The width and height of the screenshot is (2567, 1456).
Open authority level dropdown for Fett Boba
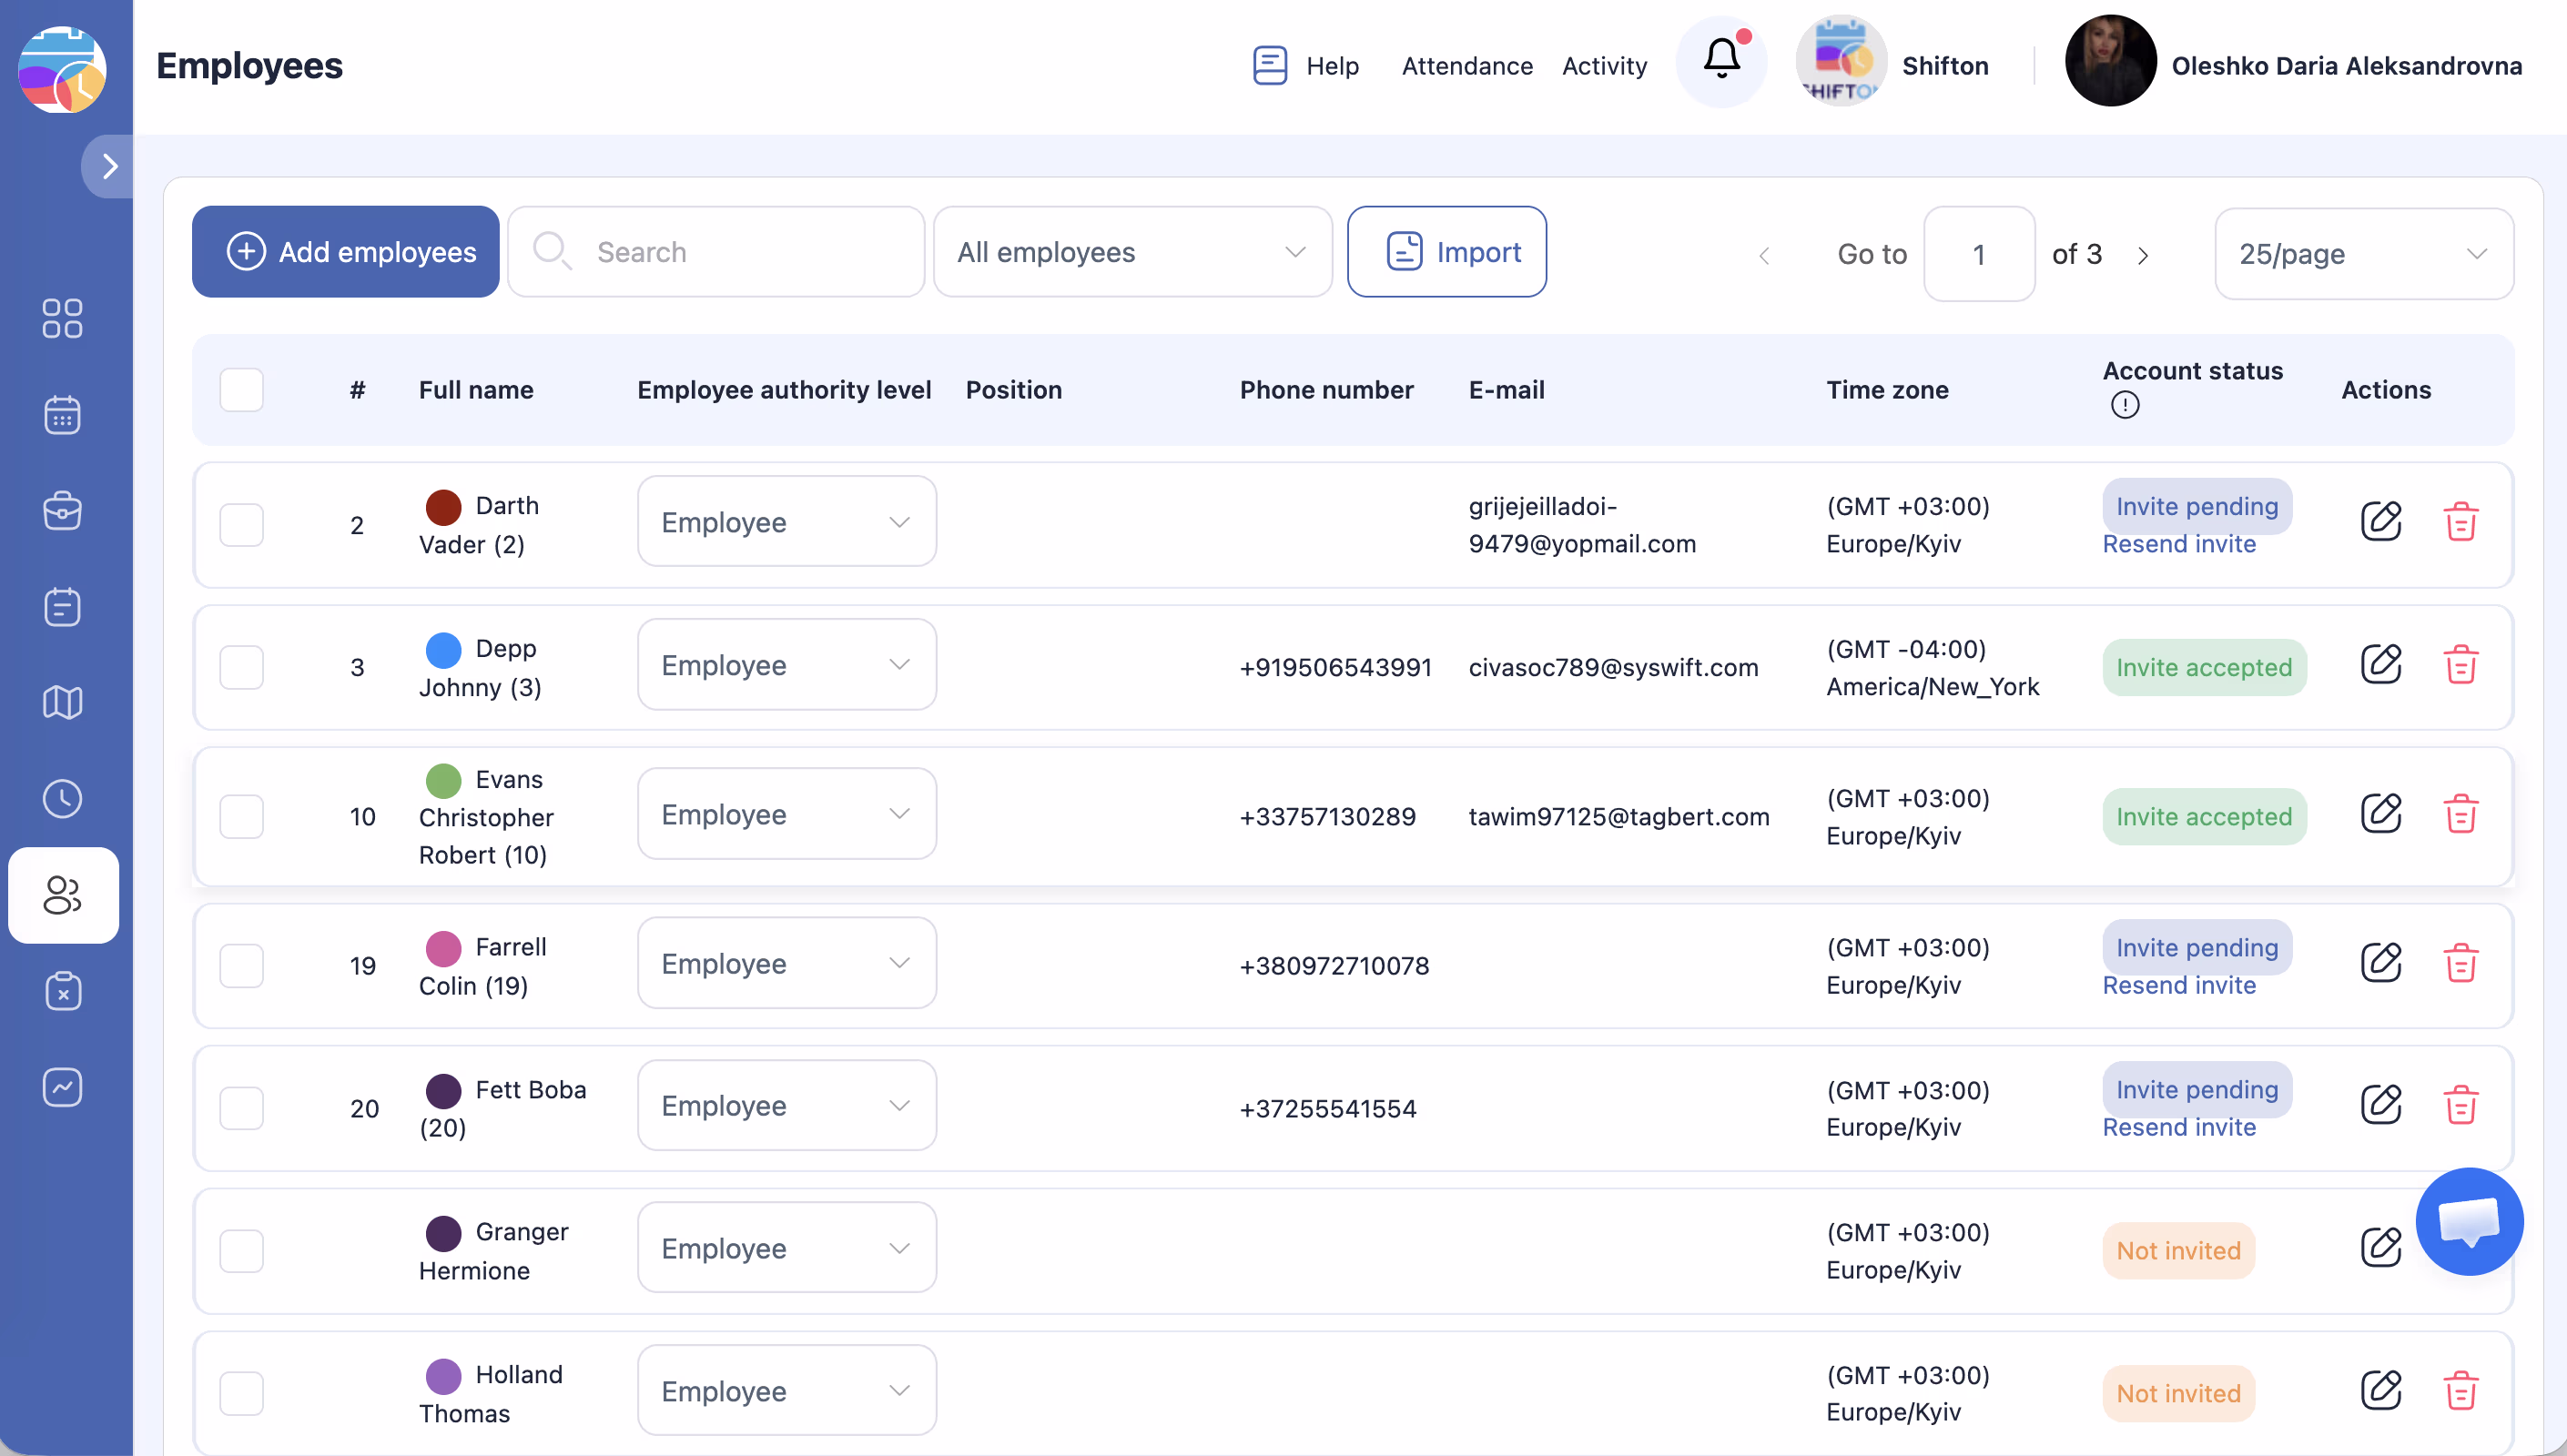(786, 1106)
